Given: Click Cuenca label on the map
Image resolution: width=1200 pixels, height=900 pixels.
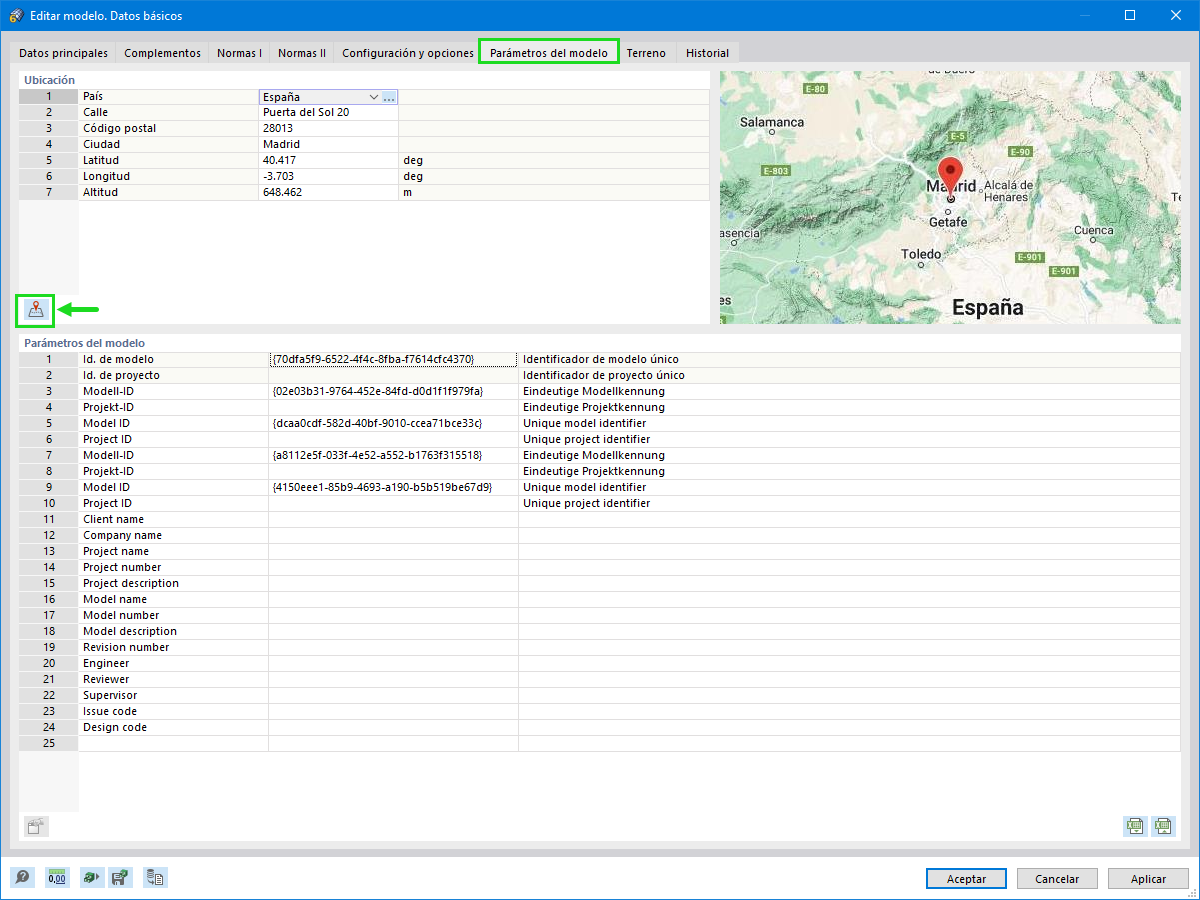Looking at the screenshot, I should pyautogui.click(x=1093, y=230).
